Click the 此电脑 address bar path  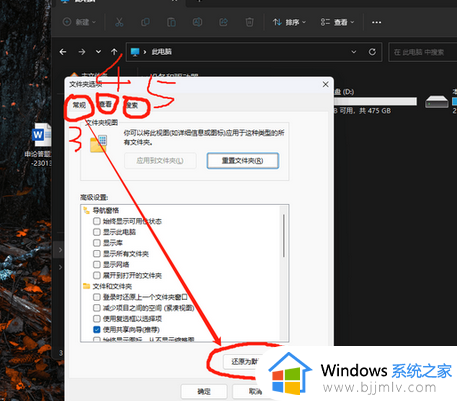pos(162,52)
